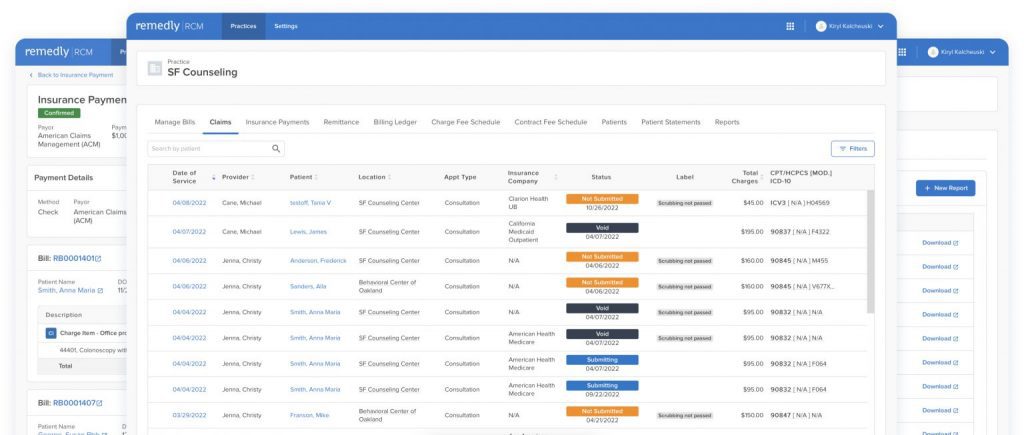Open link icon next to Smith, Anna Maria
Viewport: 1024px width, 435px height.
tap(101, 290)
